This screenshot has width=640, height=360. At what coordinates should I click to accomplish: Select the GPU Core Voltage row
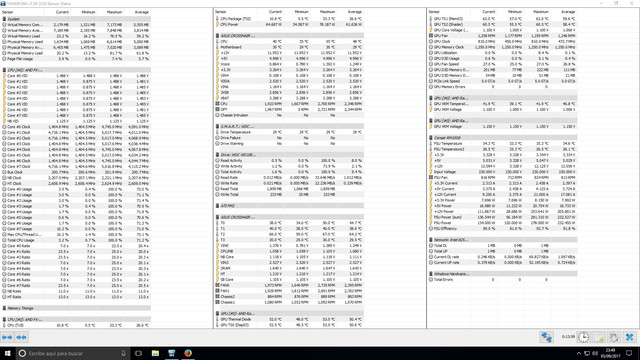(502, 30)
